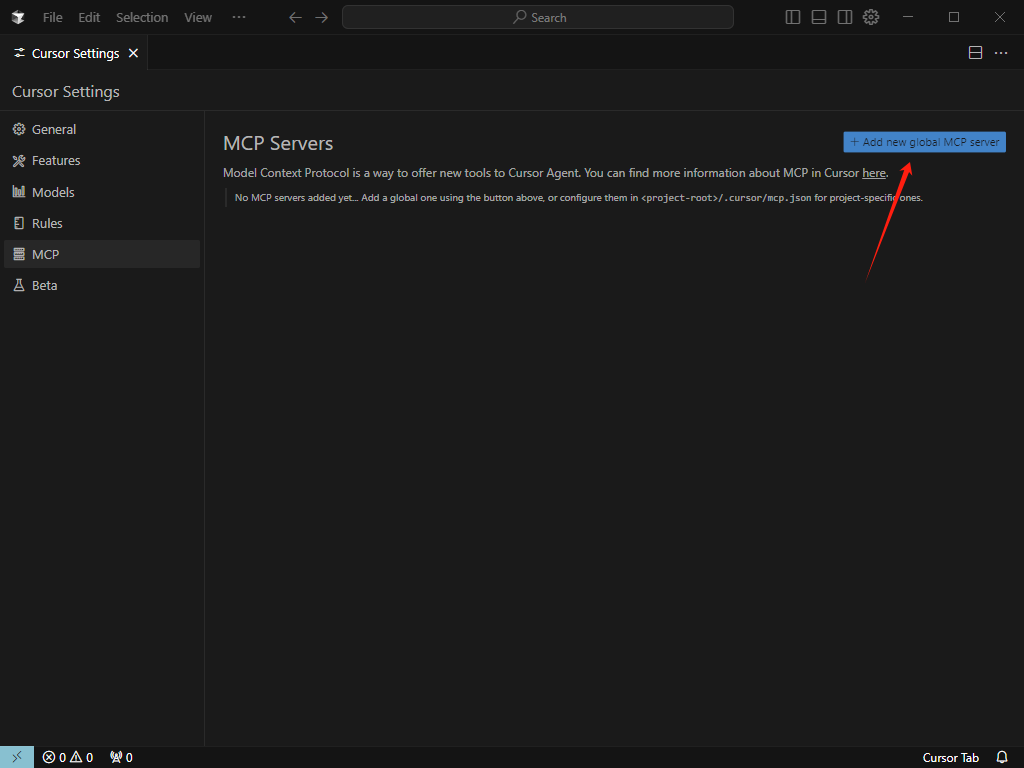Close the Cursor Settings tab
Viewport: 1024px width, 768px height.
133,53
